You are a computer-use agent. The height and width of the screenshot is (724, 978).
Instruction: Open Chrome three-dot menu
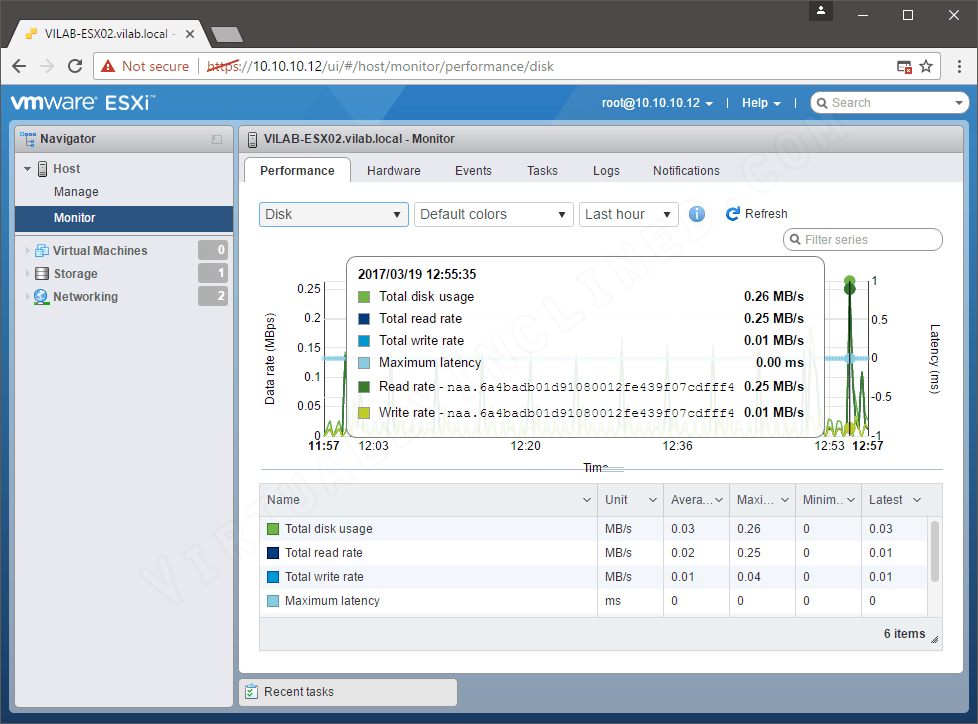(x=959, y=66)
